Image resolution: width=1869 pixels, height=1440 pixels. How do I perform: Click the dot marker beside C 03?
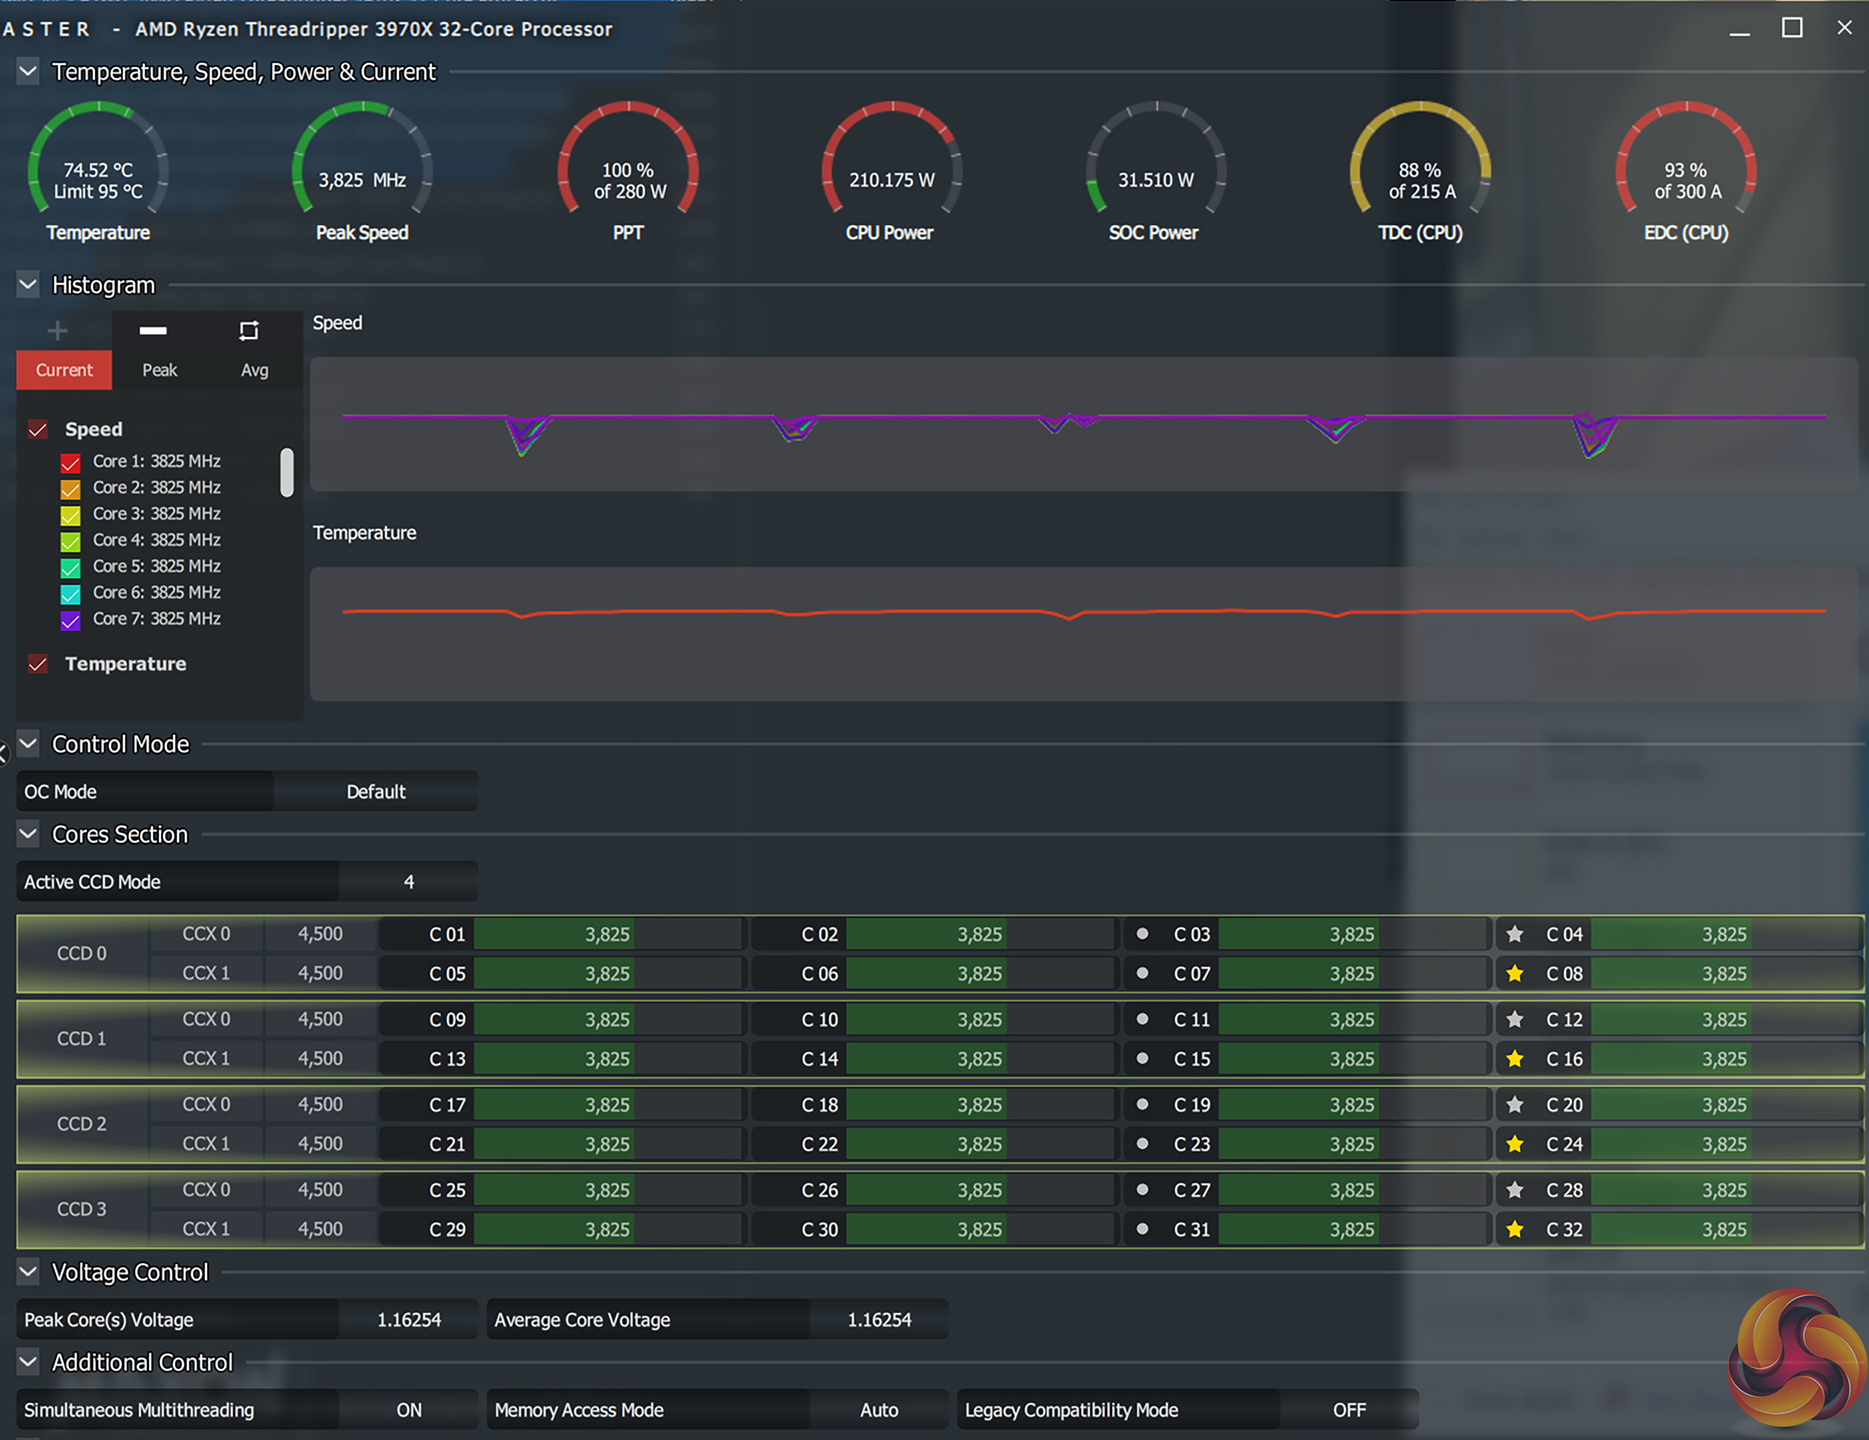1142,934
